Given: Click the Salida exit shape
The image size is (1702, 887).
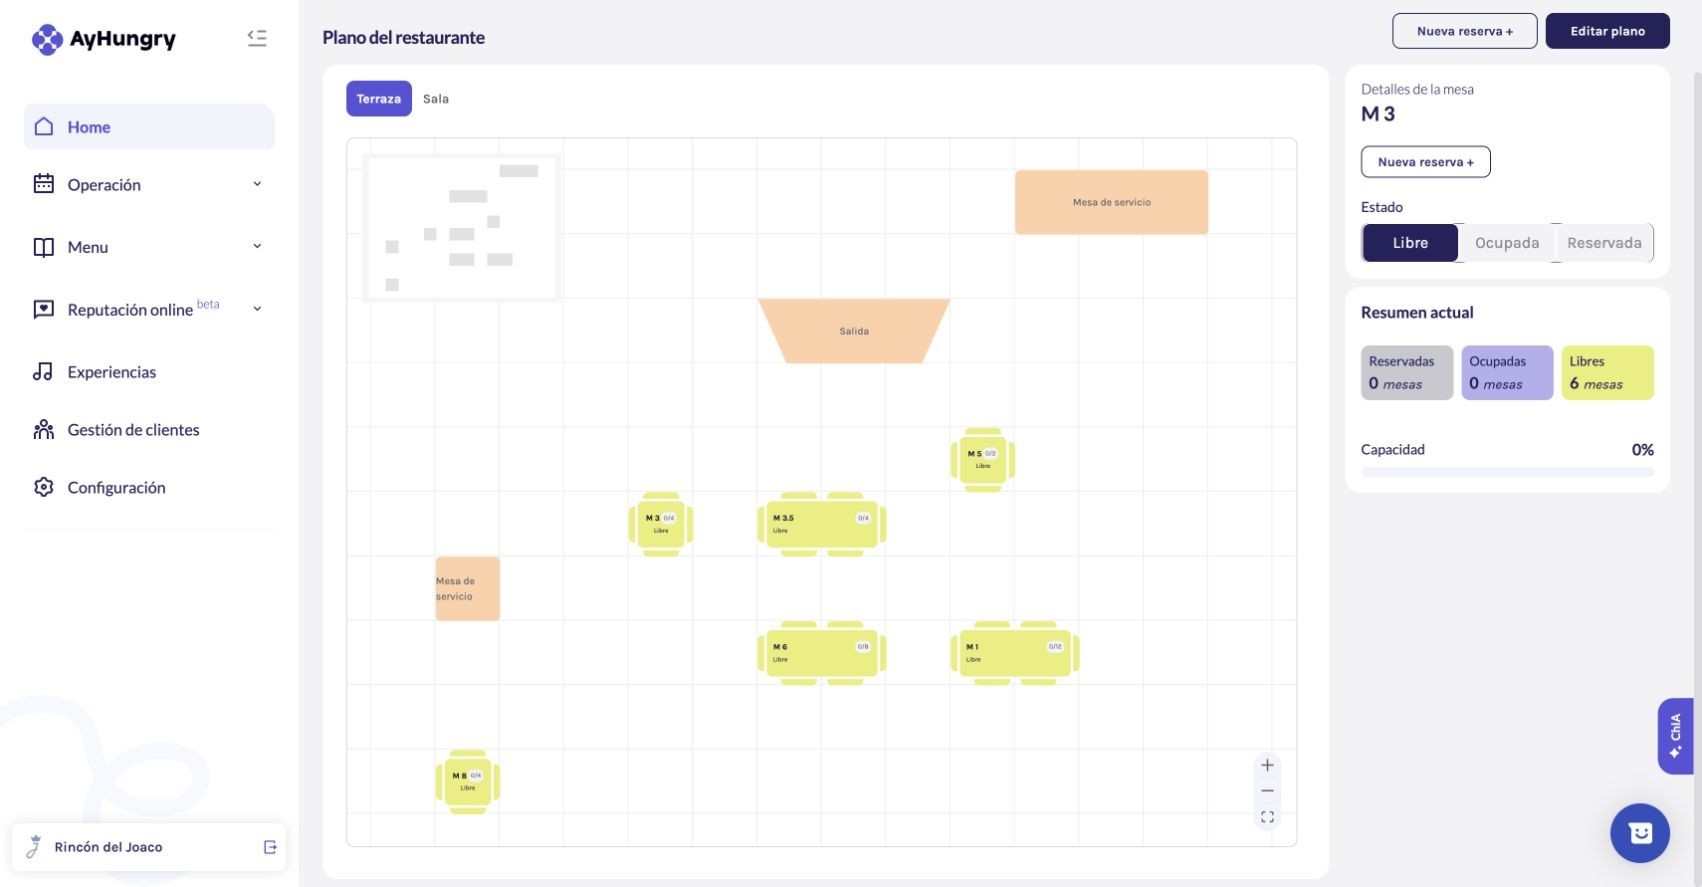Looking at the screenshot, I should [x=854, y=331].
